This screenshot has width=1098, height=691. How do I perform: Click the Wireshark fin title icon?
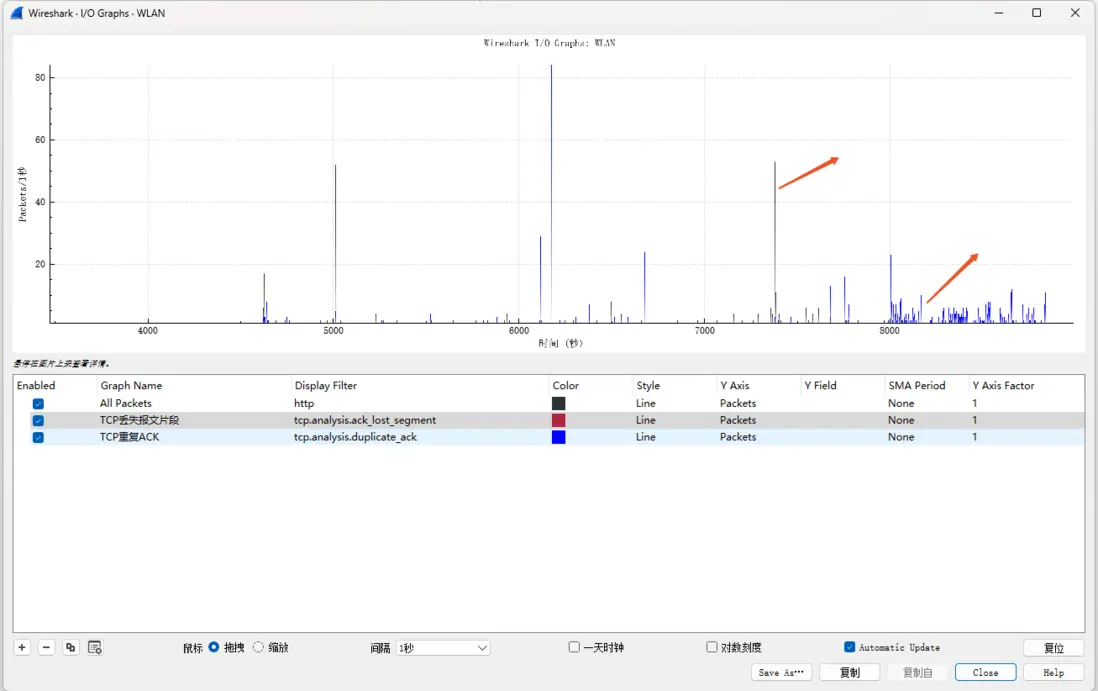point(17,13)
